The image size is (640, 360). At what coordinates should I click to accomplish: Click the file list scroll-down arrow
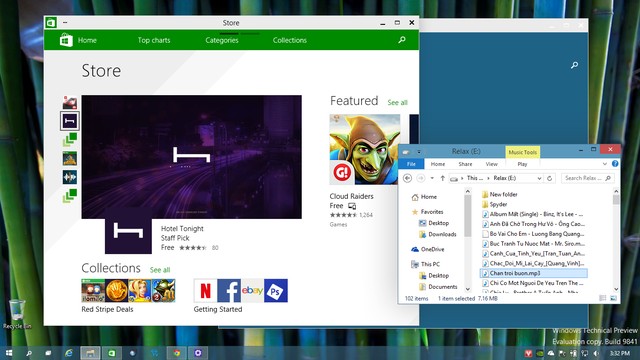616,289
